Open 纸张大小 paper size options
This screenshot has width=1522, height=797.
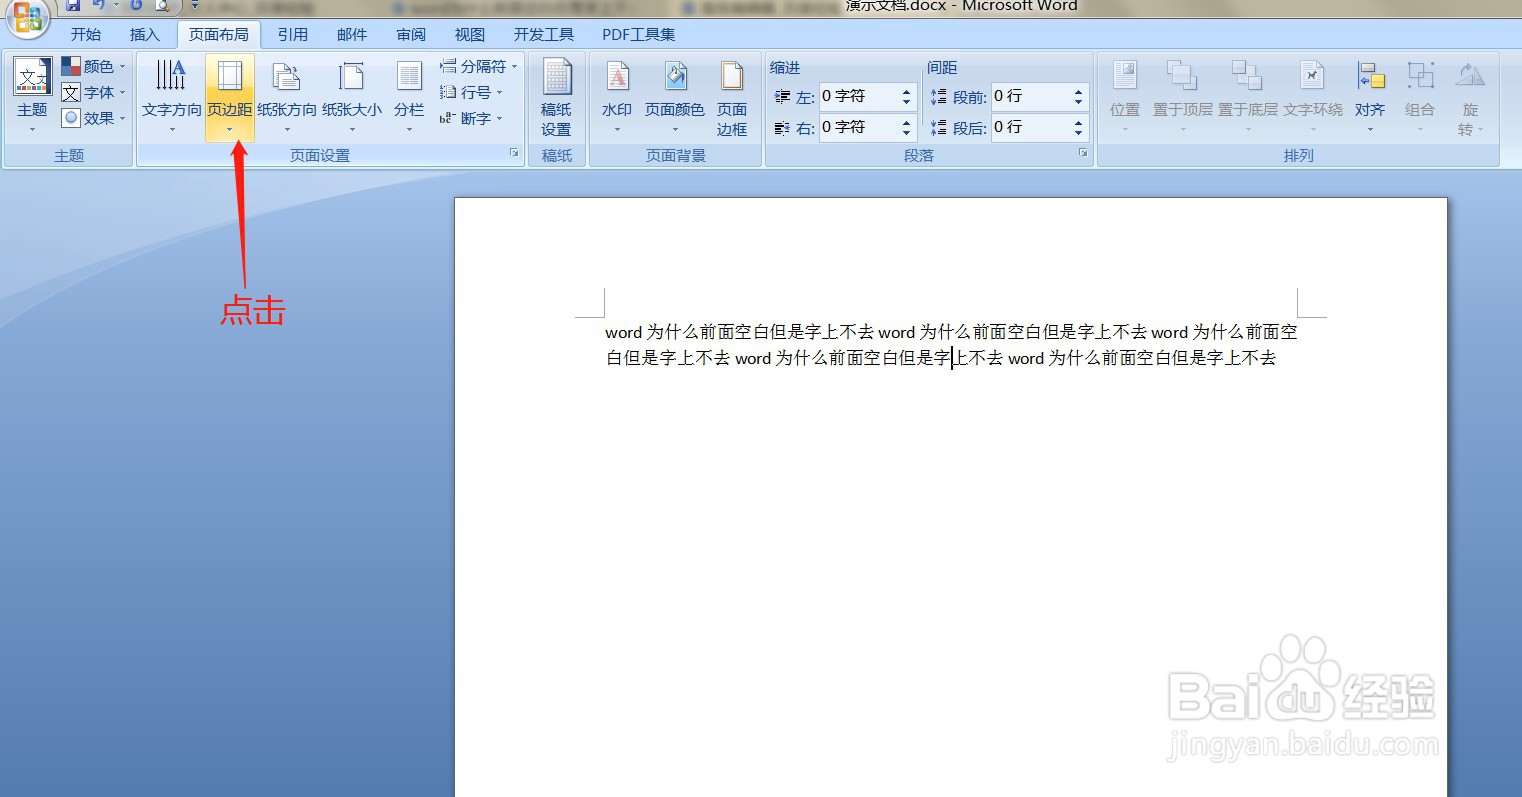(x=352, y=97)
